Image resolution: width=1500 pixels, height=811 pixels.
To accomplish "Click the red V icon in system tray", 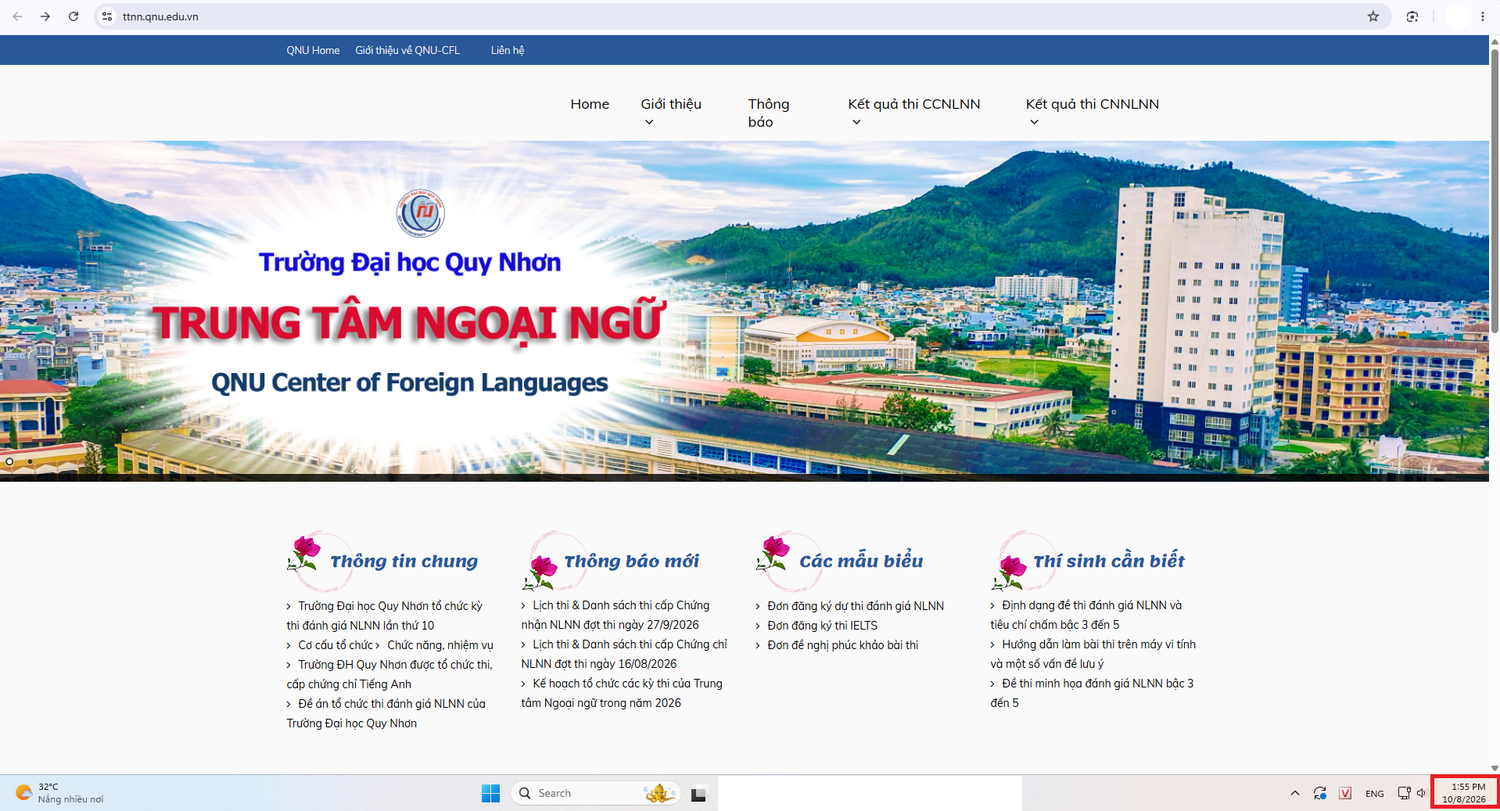I will (x=1345, y=793).
